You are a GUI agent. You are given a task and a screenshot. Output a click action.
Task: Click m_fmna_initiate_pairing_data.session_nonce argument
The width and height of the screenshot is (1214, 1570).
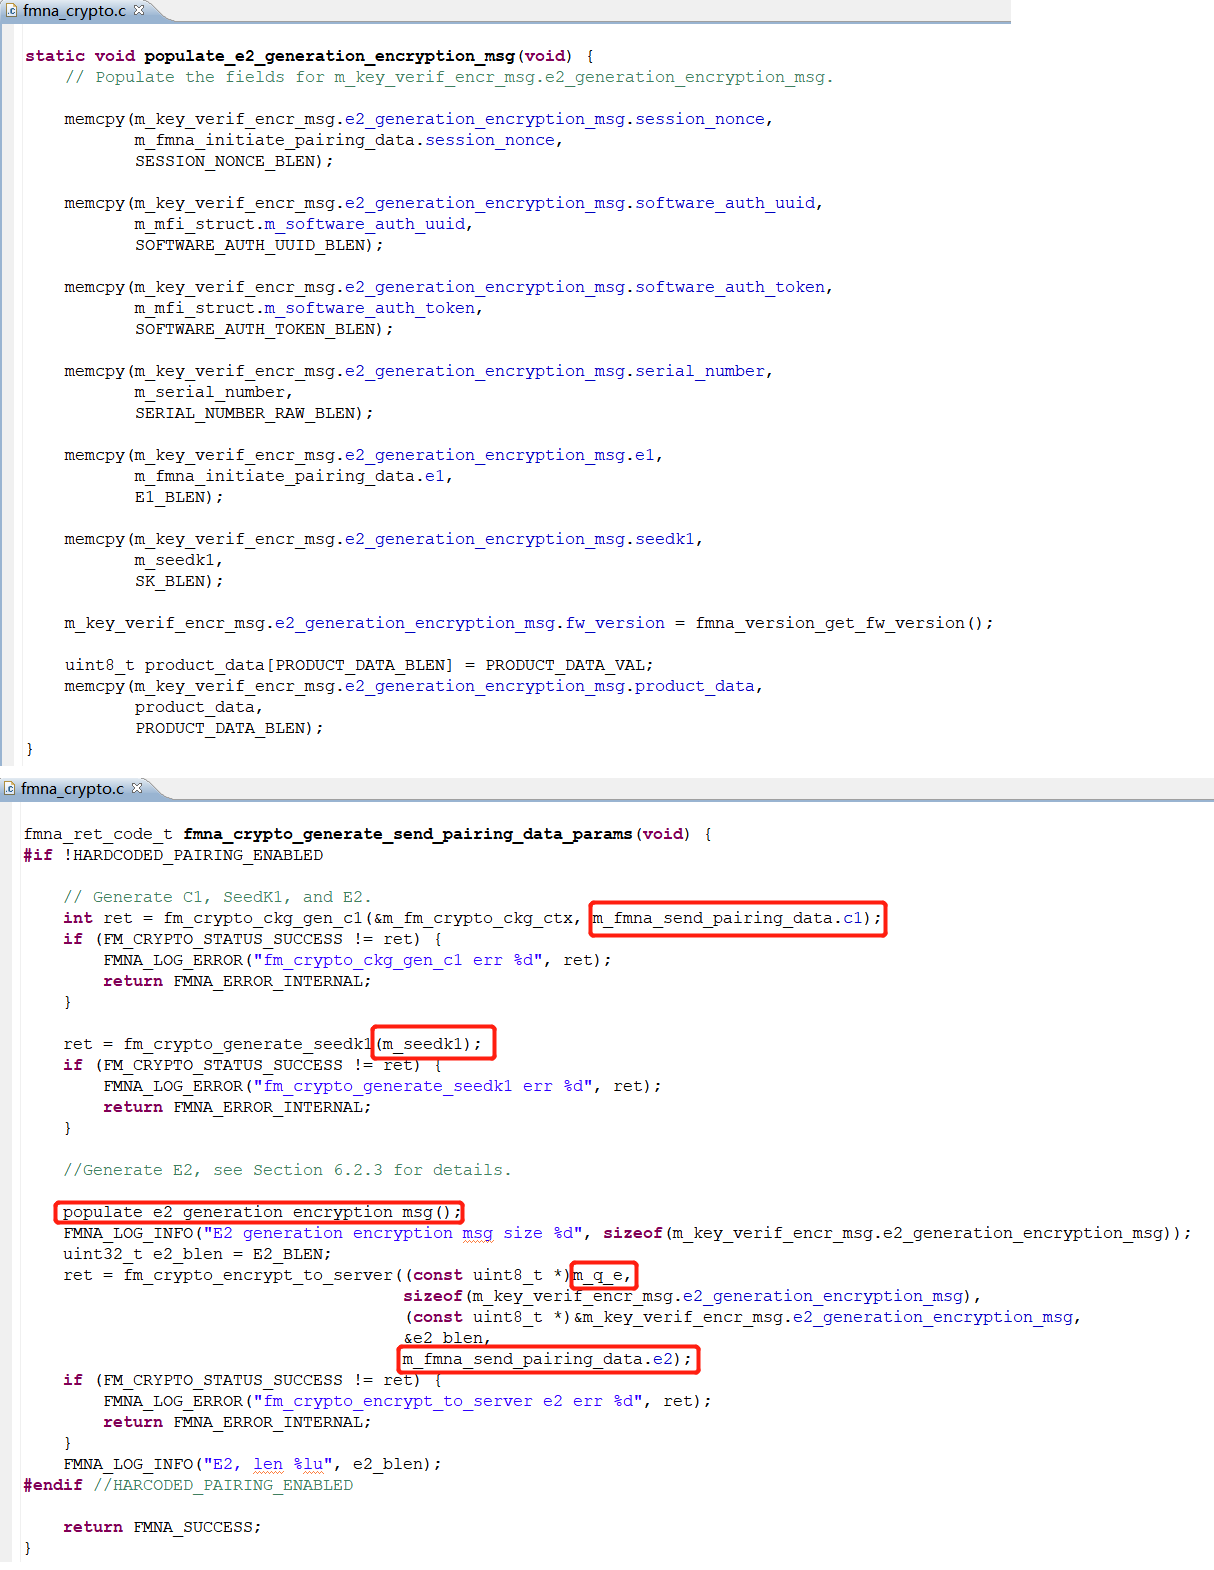[x=345, y=140]
